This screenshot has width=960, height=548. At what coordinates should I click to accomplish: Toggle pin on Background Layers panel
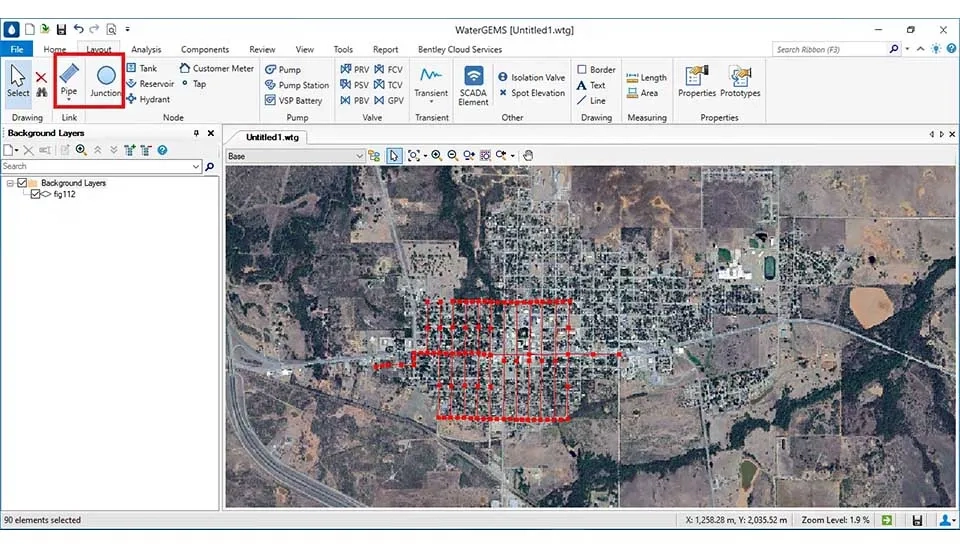click(196, 133)
